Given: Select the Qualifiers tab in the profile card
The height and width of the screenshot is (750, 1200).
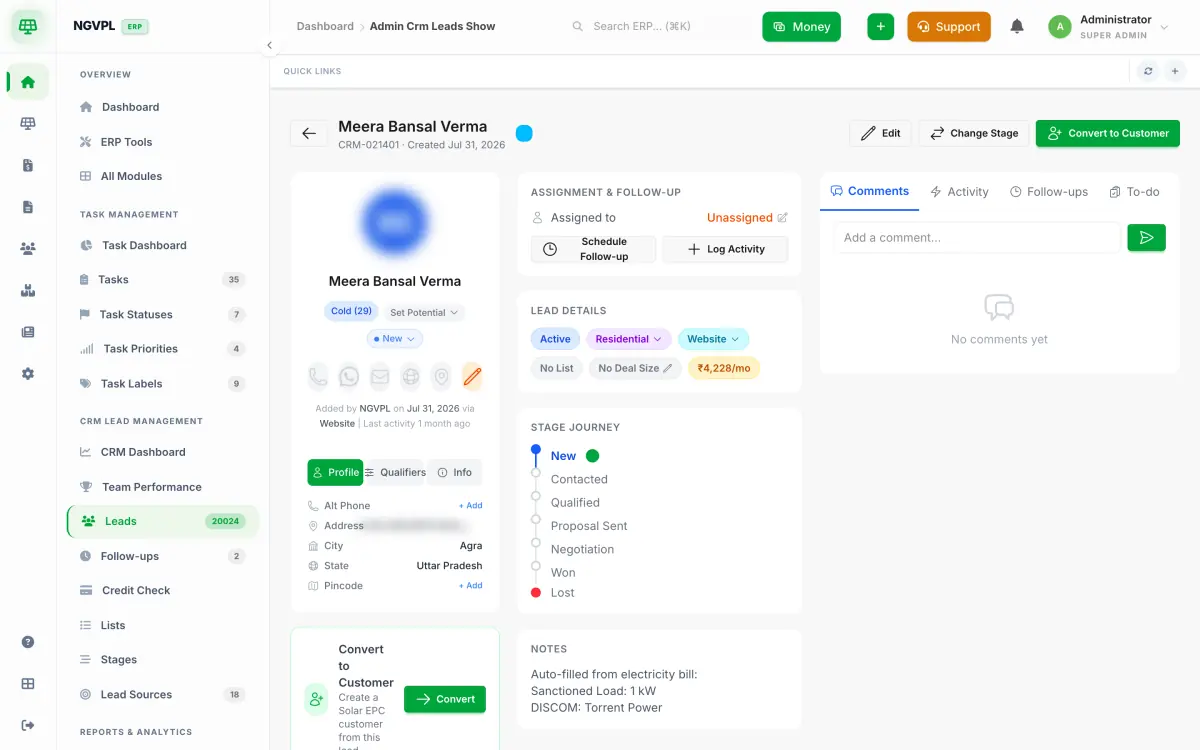Looking at the screenshot, I should (395, 473).
